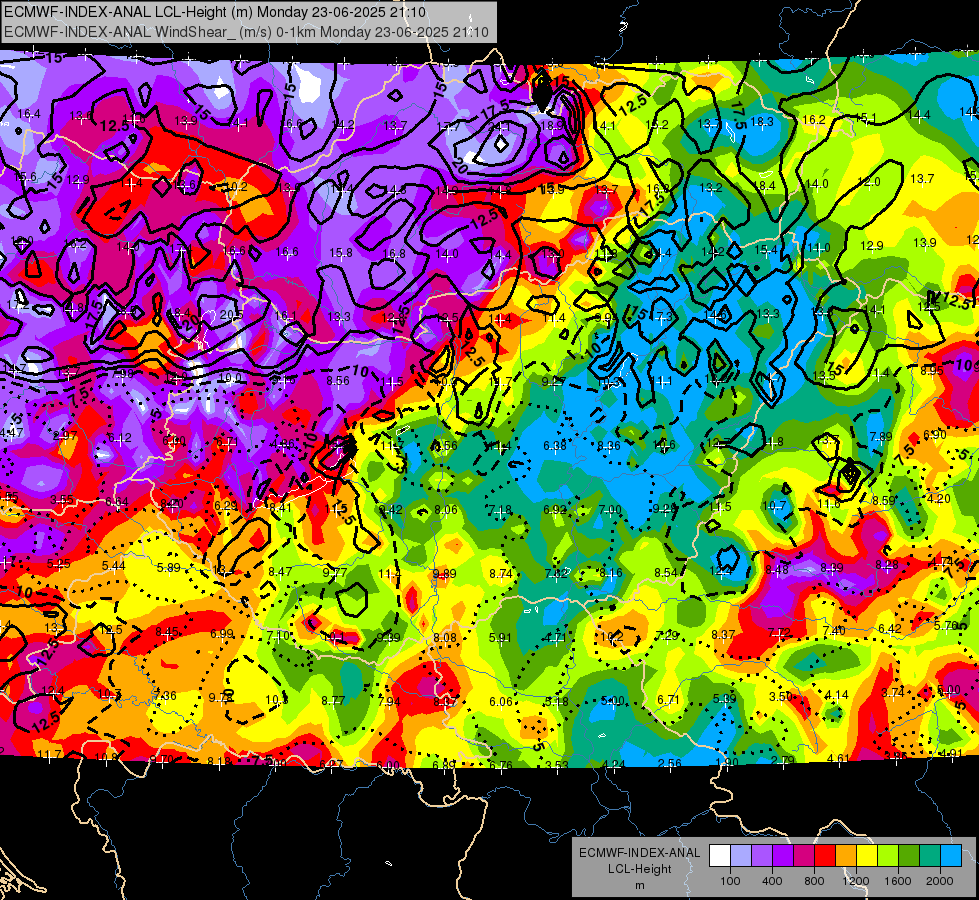Image resolution: width=979 pixels, height=900 pixels.
Task: Click the wind shear value 2.56
Action: [670, 763]
